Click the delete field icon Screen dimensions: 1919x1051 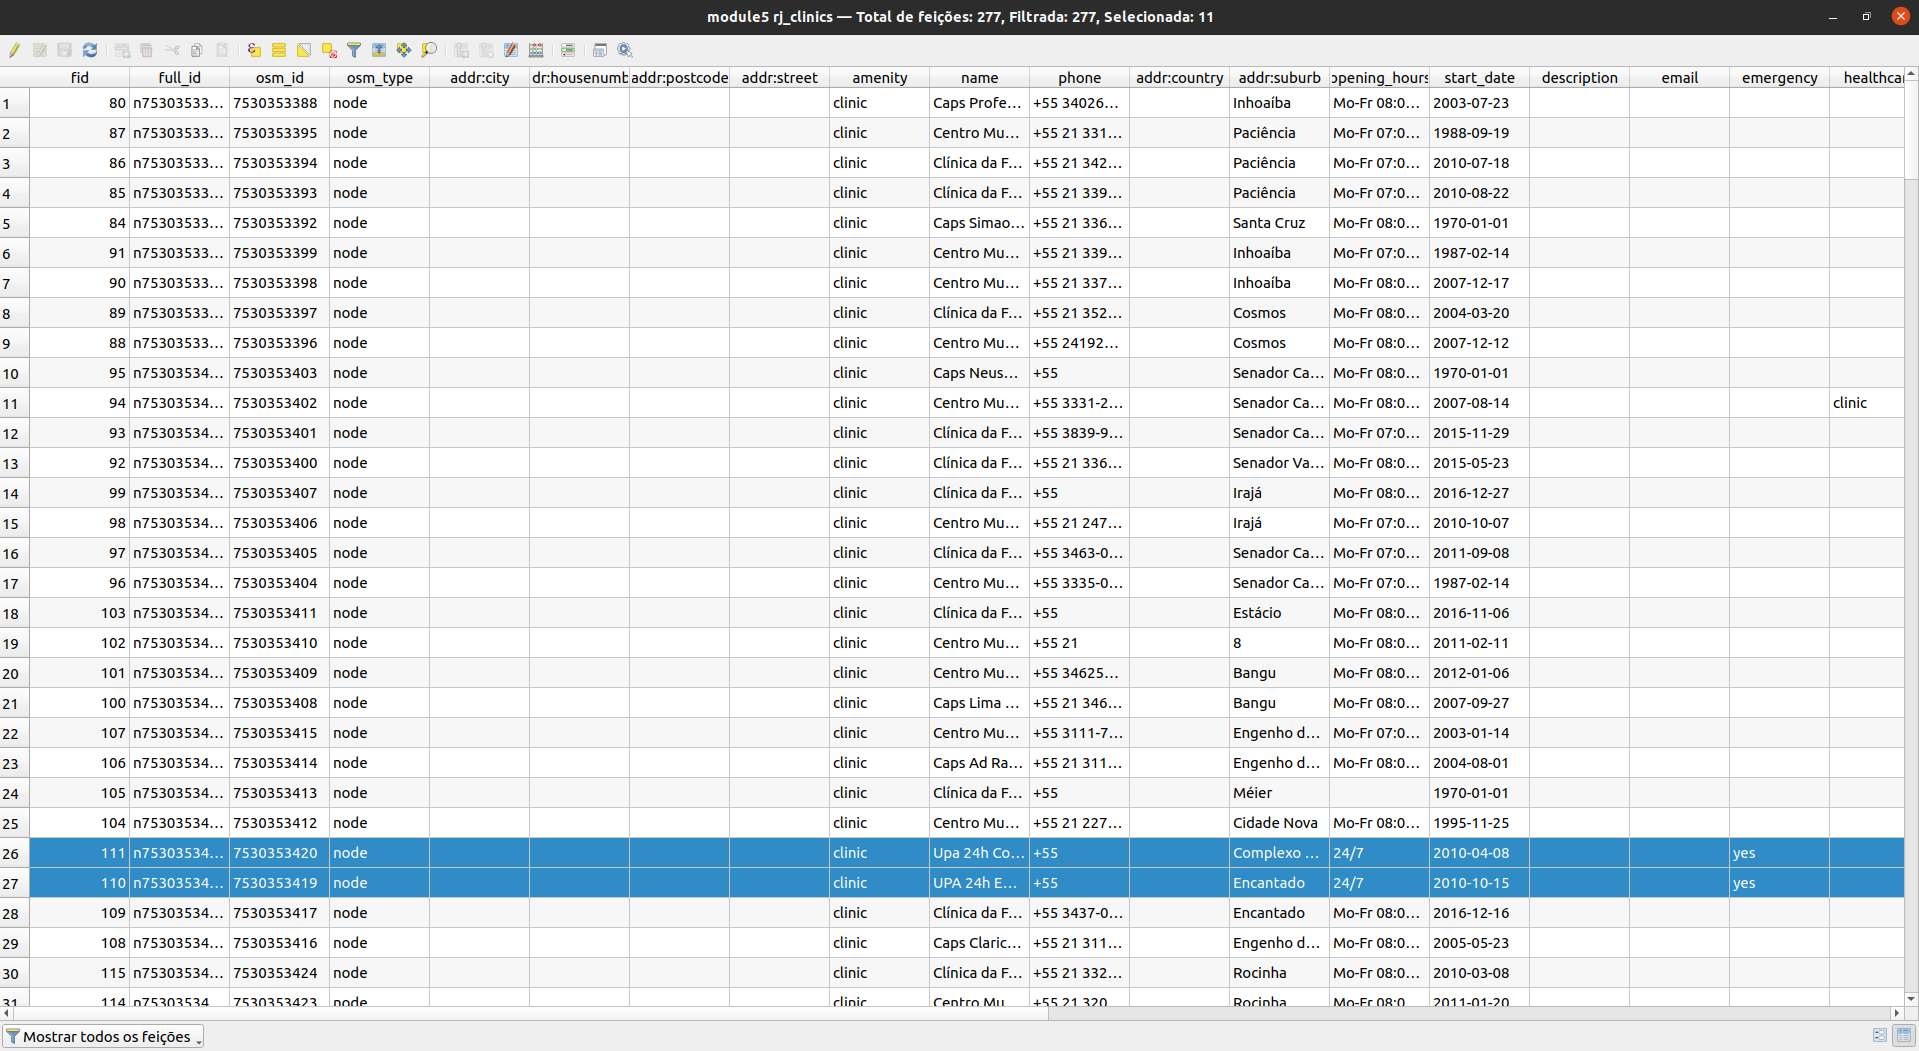[486, 50]
